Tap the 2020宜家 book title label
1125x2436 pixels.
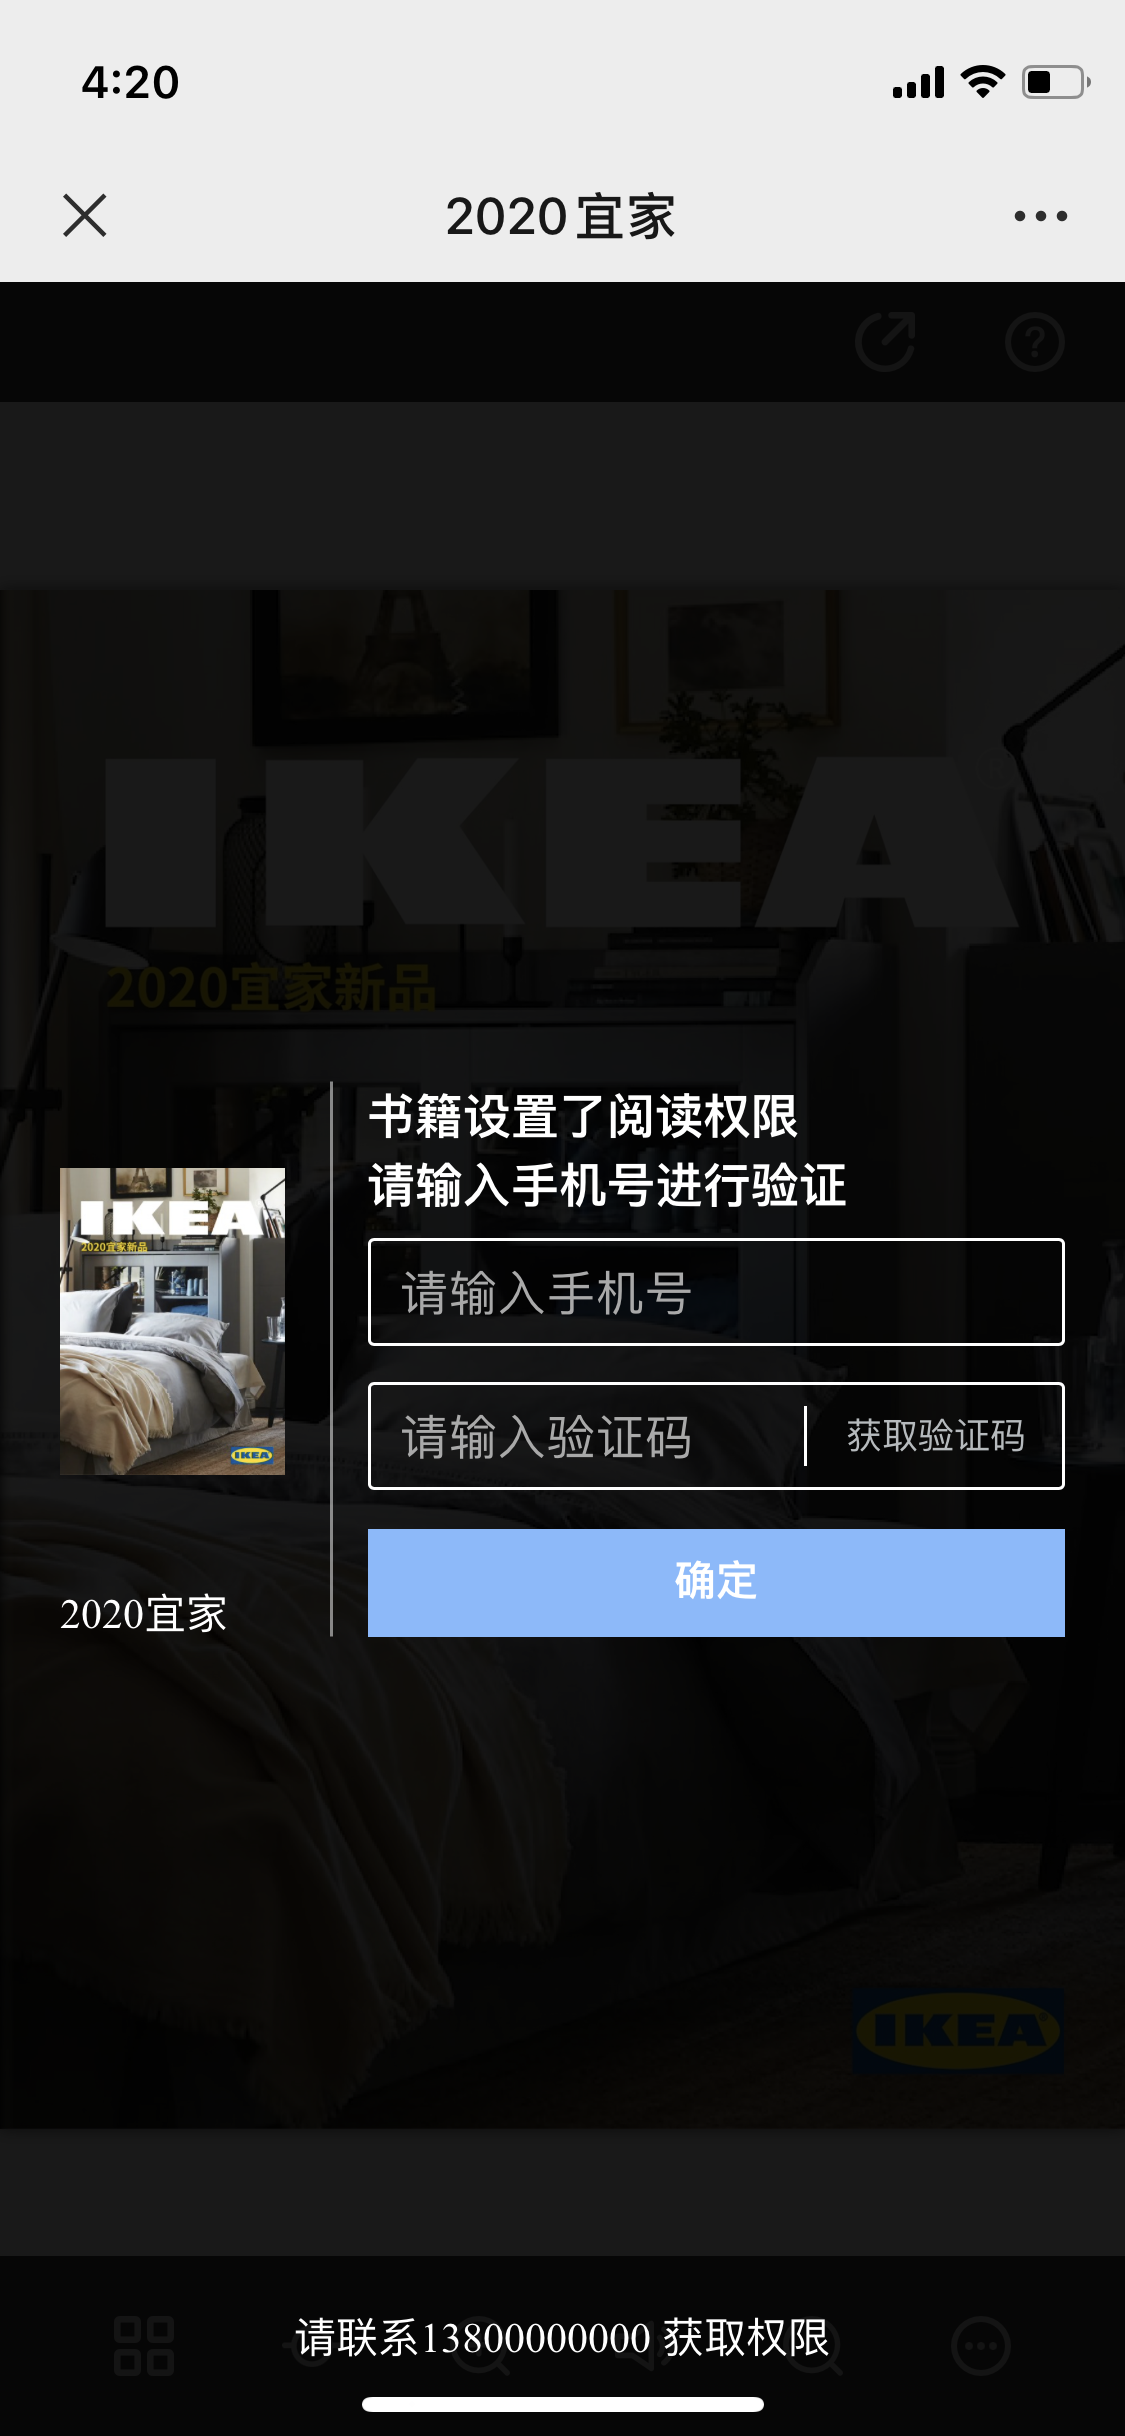[143, 1614]
